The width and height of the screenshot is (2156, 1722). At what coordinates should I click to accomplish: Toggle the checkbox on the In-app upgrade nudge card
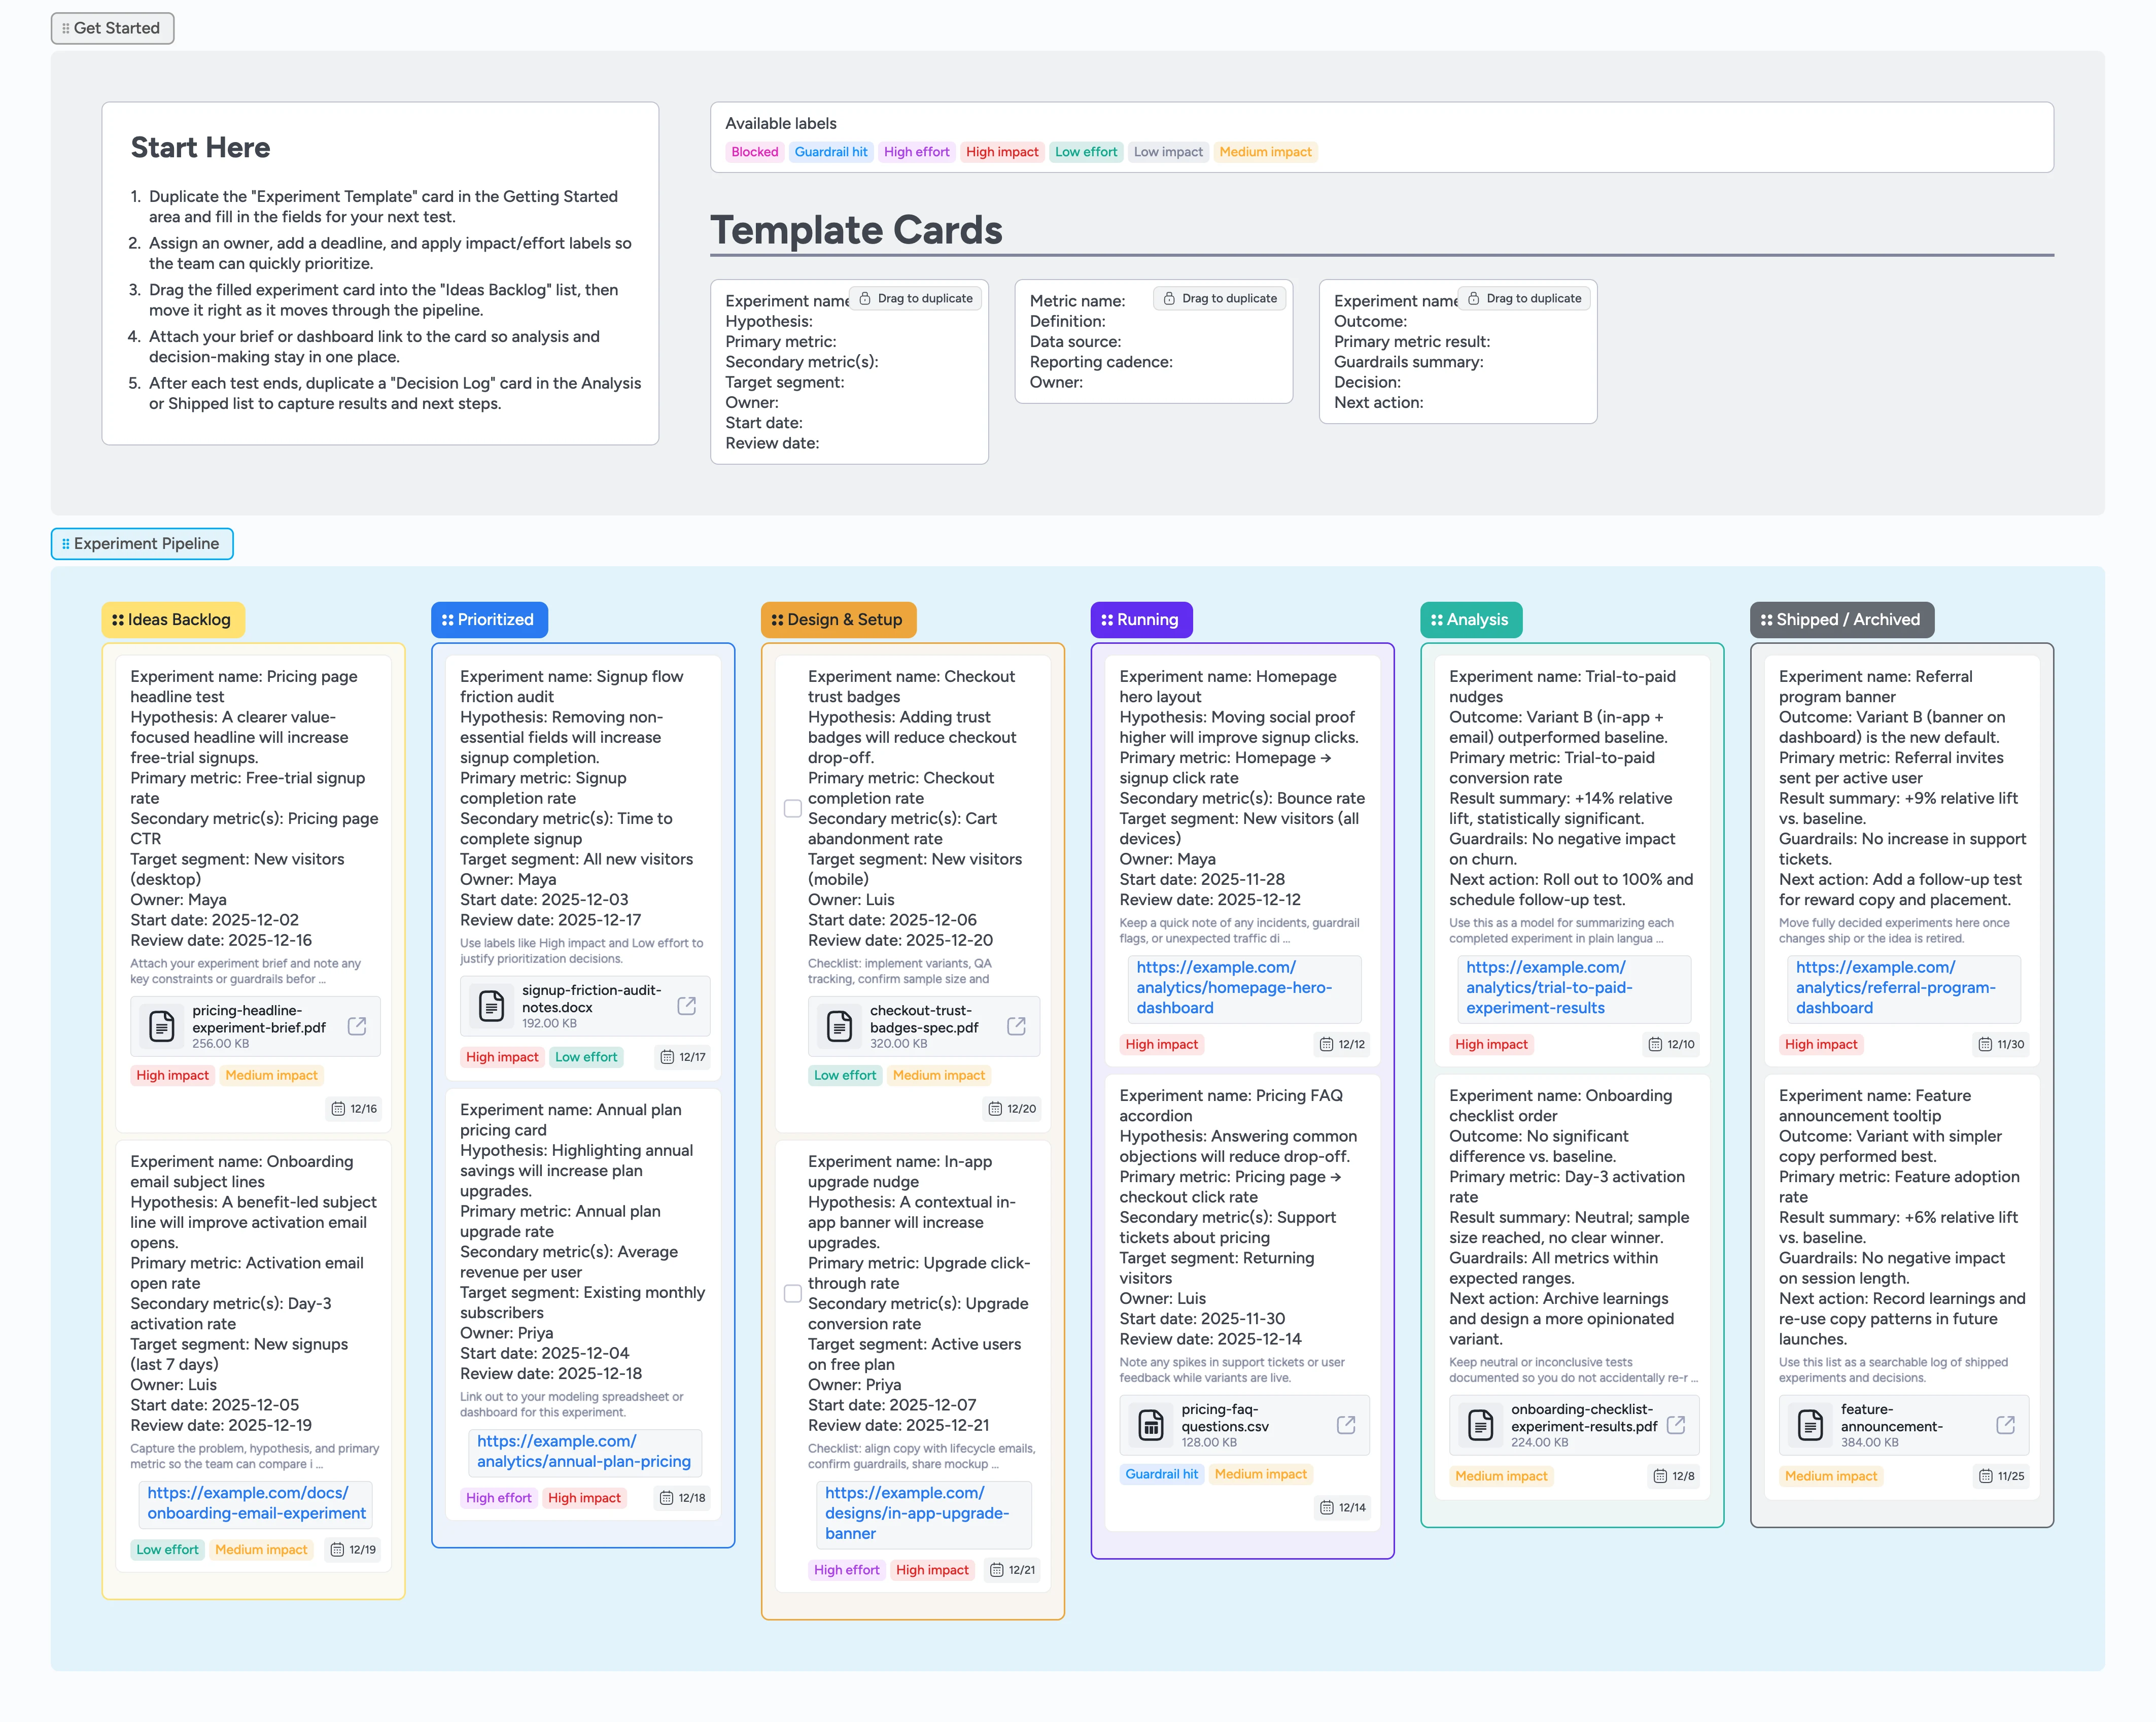pos(792,1293)
